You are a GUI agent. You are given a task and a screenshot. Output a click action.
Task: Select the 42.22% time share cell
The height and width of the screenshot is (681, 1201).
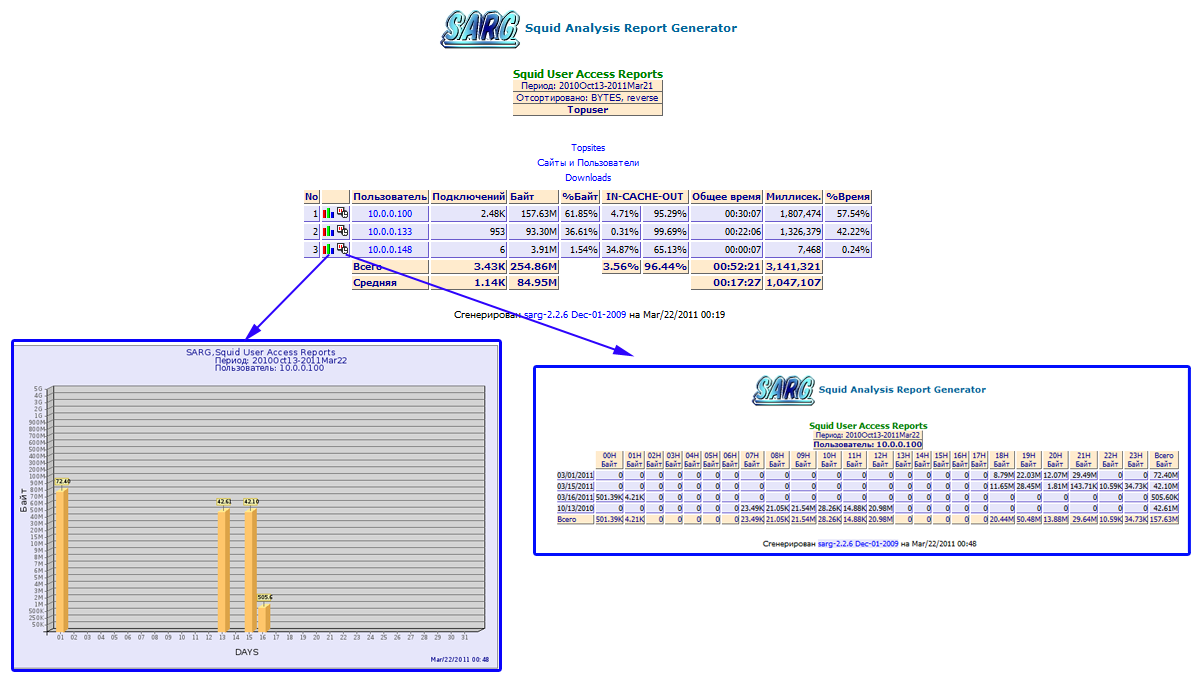pos(848,232)
